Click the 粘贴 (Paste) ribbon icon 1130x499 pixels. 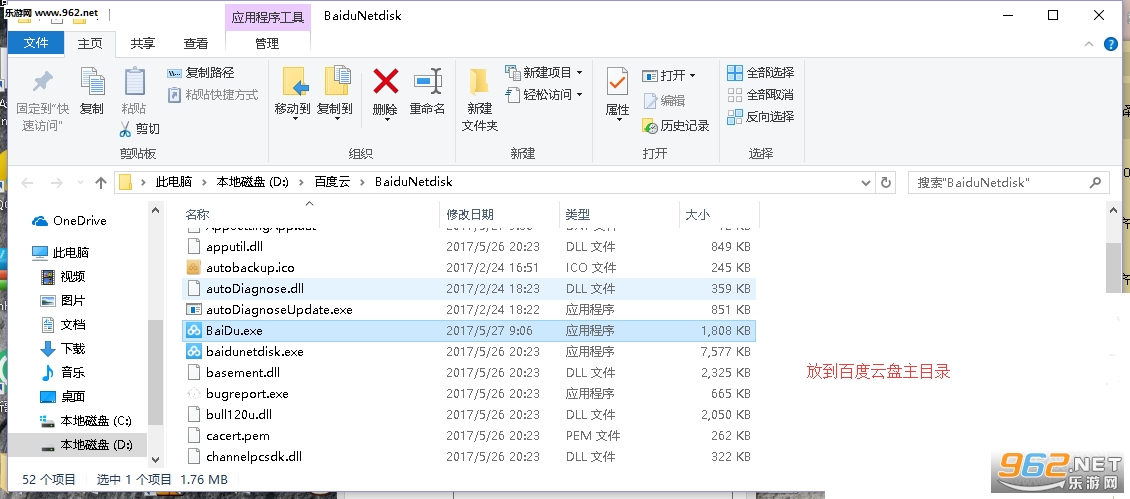pyautogui.click(x=134, y=81)
